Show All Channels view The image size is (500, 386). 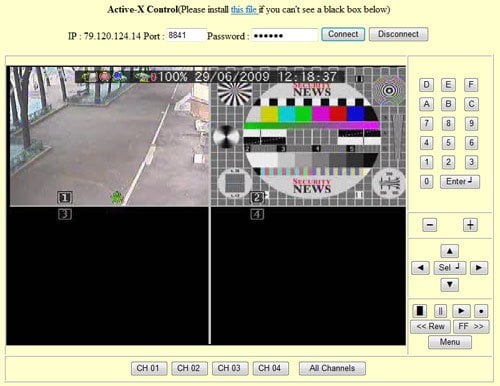pos(332,368)
